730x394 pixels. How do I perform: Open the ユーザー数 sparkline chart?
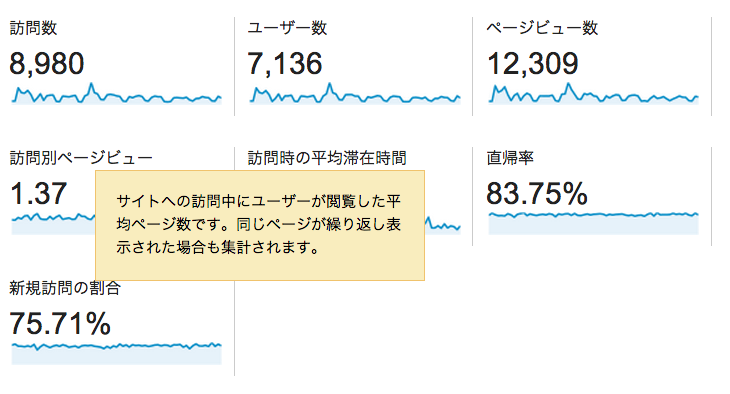[x=355, y=93]
